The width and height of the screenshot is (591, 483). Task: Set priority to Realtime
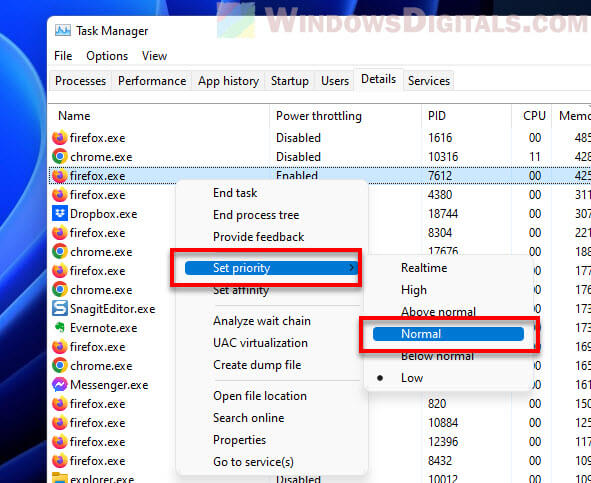click(424, 268)
